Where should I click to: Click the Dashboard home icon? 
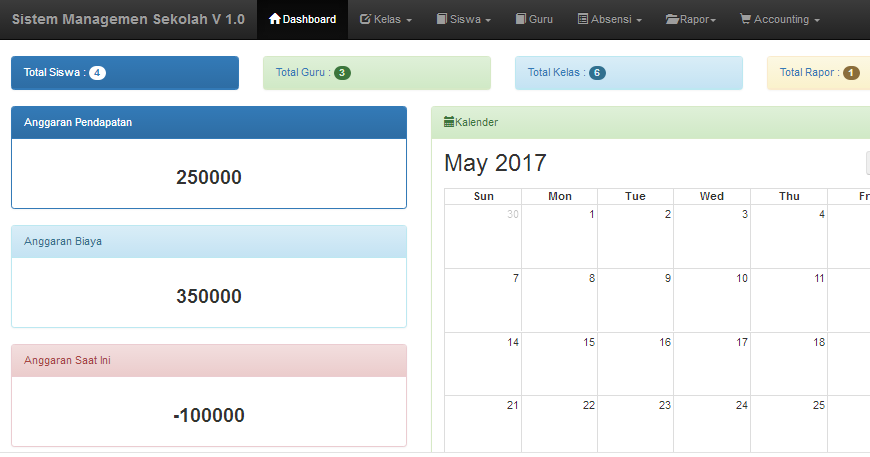pyautogui.click(x=275, y=19)
